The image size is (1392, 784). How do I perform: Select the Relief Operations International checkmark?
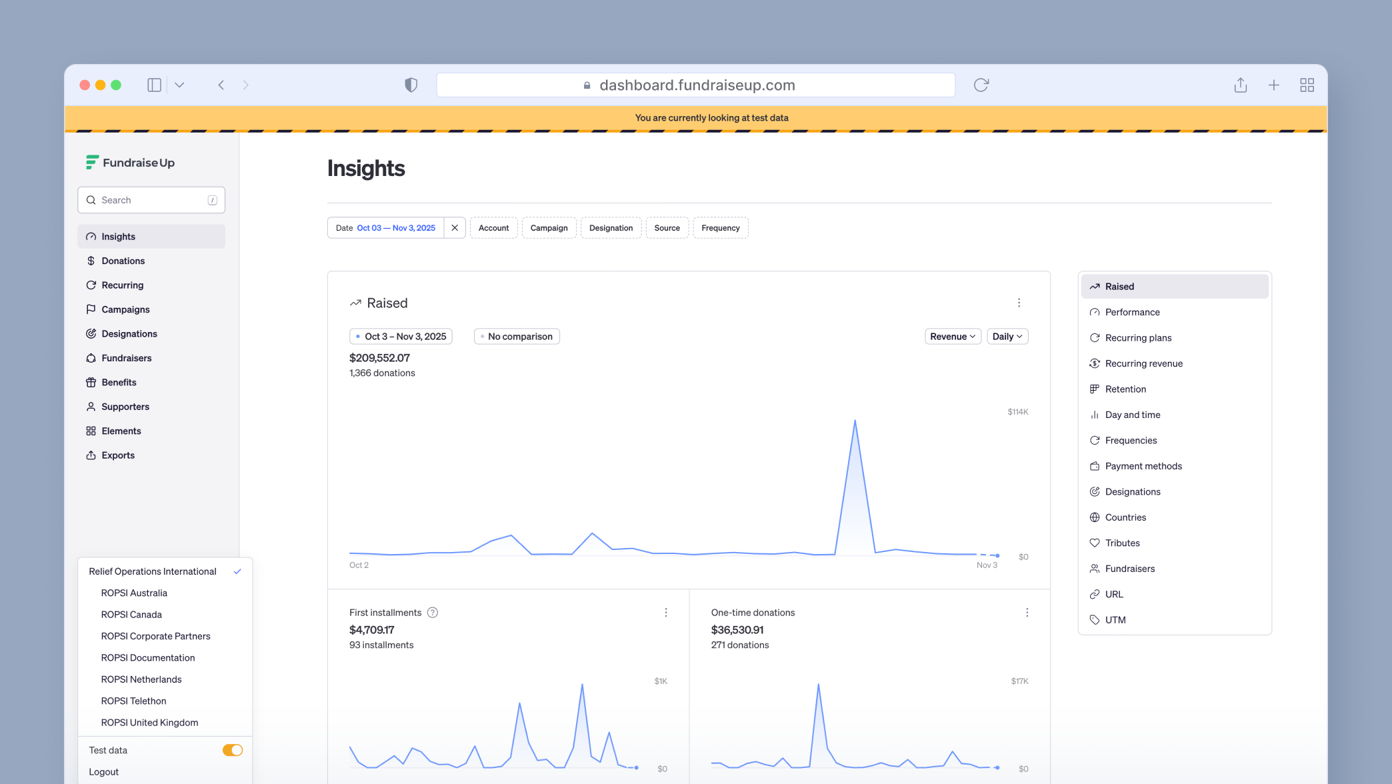237,571
